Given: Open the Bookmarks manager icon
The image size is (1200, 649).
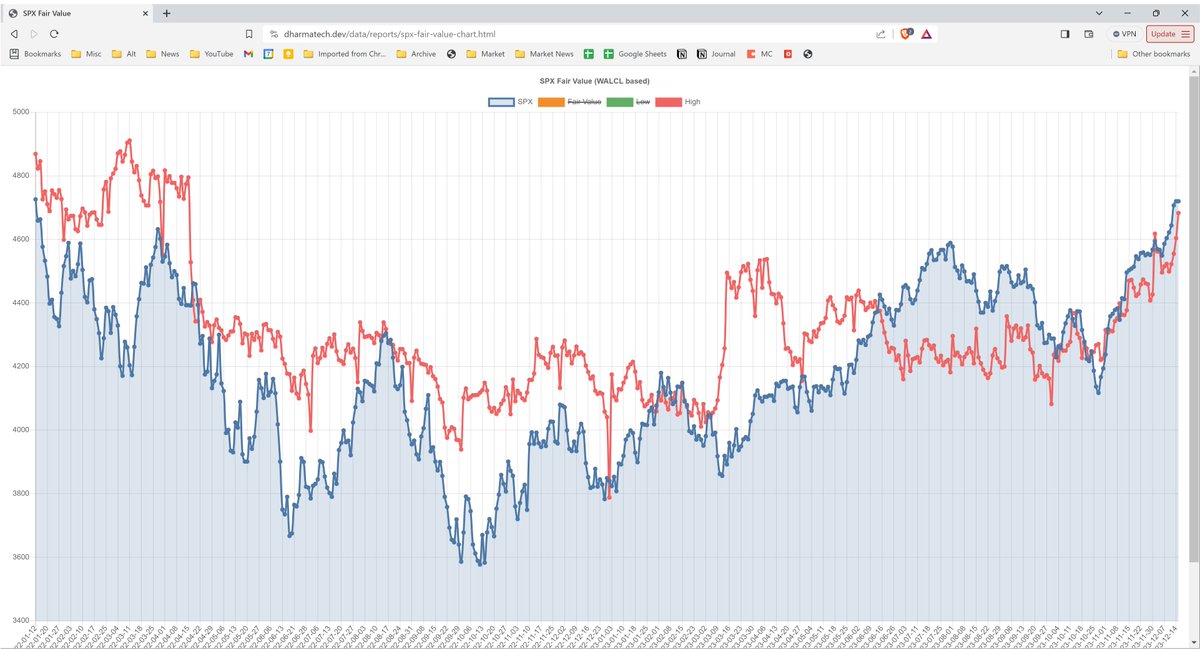Looking at the screenshot, I should pyautogui.click(x=35, y=54).
